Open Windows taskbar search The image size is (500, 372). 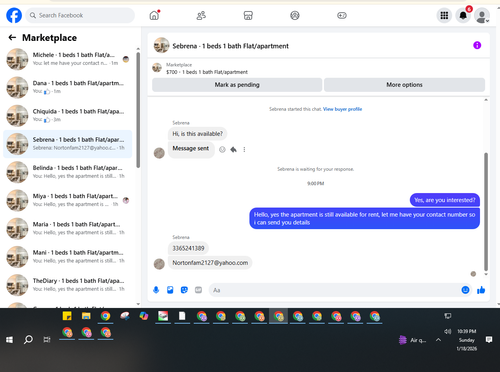(x=28, y=340)
